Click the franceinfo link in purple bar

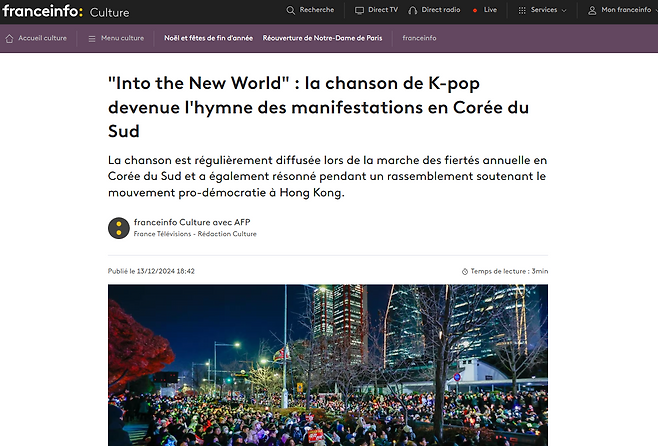(419, 38)
